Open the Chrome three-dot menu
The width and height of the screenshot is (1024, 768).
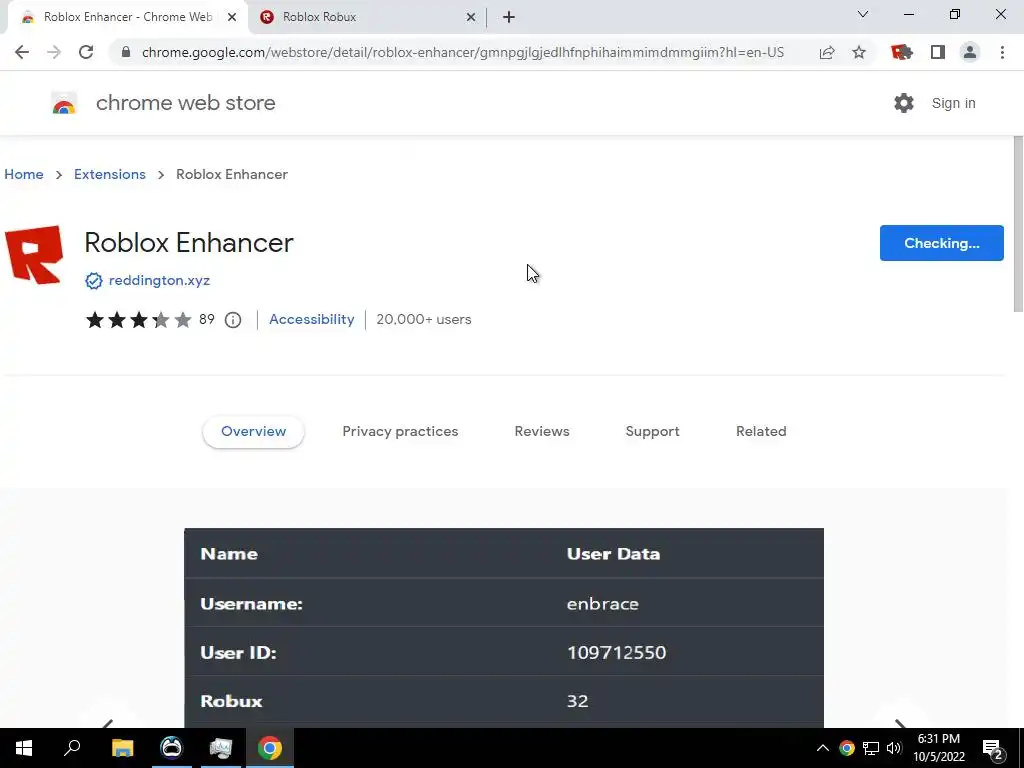[1002, 52]
